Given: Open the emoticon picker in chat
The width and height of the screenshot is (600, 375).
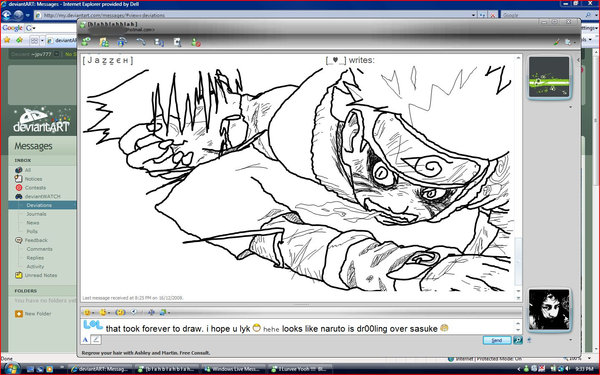Looking at the screenshot, I should [88, 312].
